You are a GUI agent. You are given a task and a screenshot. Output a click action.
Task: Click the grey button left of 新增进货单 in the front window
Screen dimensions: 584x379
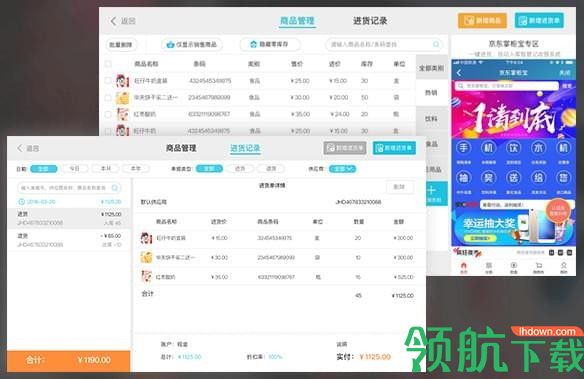pyautogui.click(x=345, y=148)
